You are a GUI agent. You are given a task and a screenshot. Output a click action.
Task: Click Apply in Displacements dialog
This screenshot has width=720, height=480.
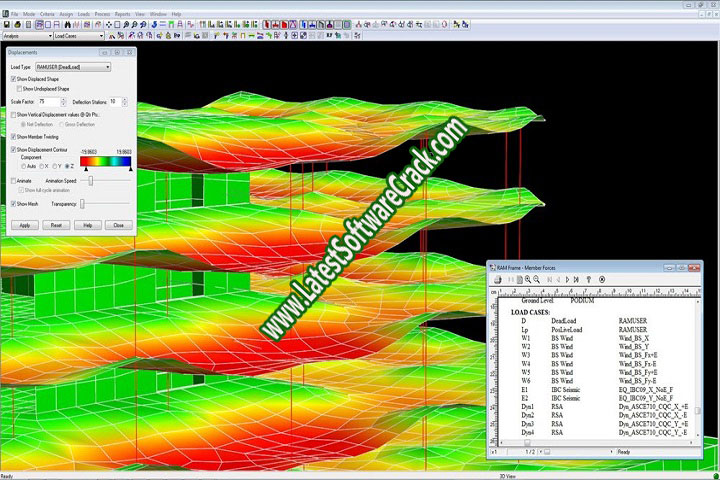pos(25,225)
